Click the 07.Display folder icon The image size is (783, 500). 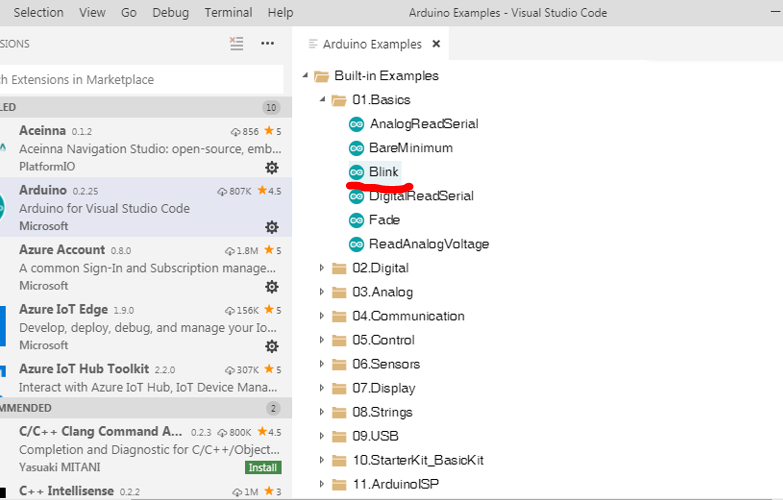click(x=339, y=388)
